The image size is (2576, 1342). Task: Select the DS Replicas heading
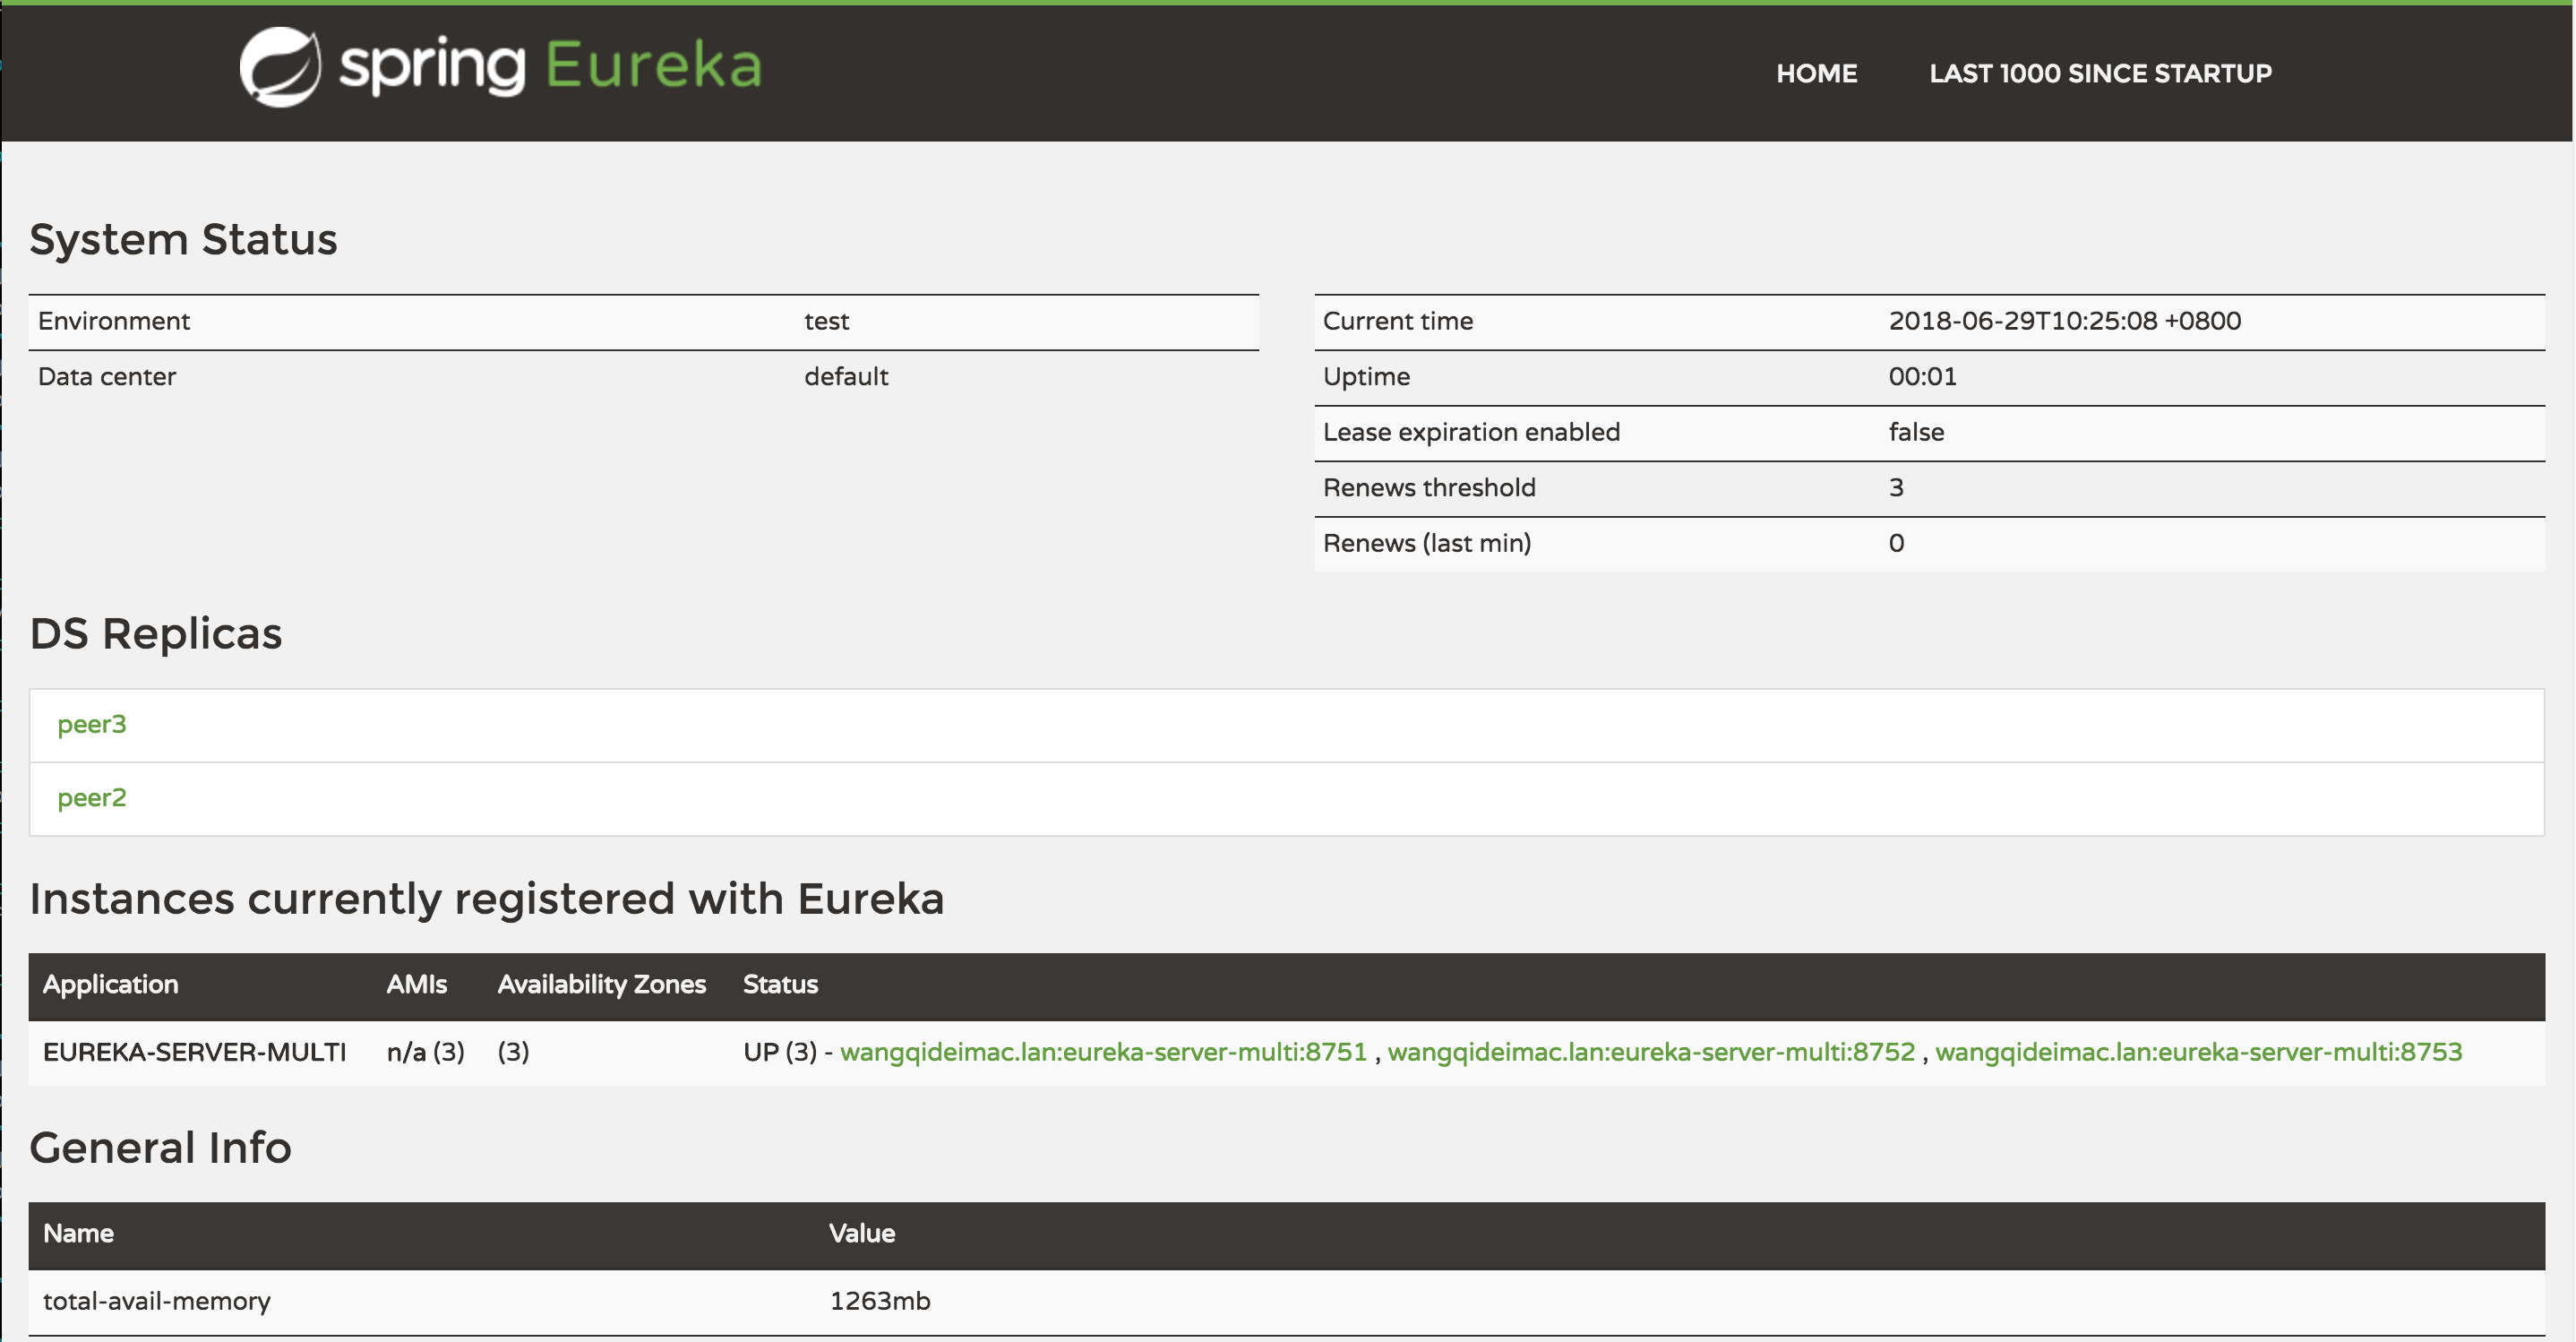156,634
